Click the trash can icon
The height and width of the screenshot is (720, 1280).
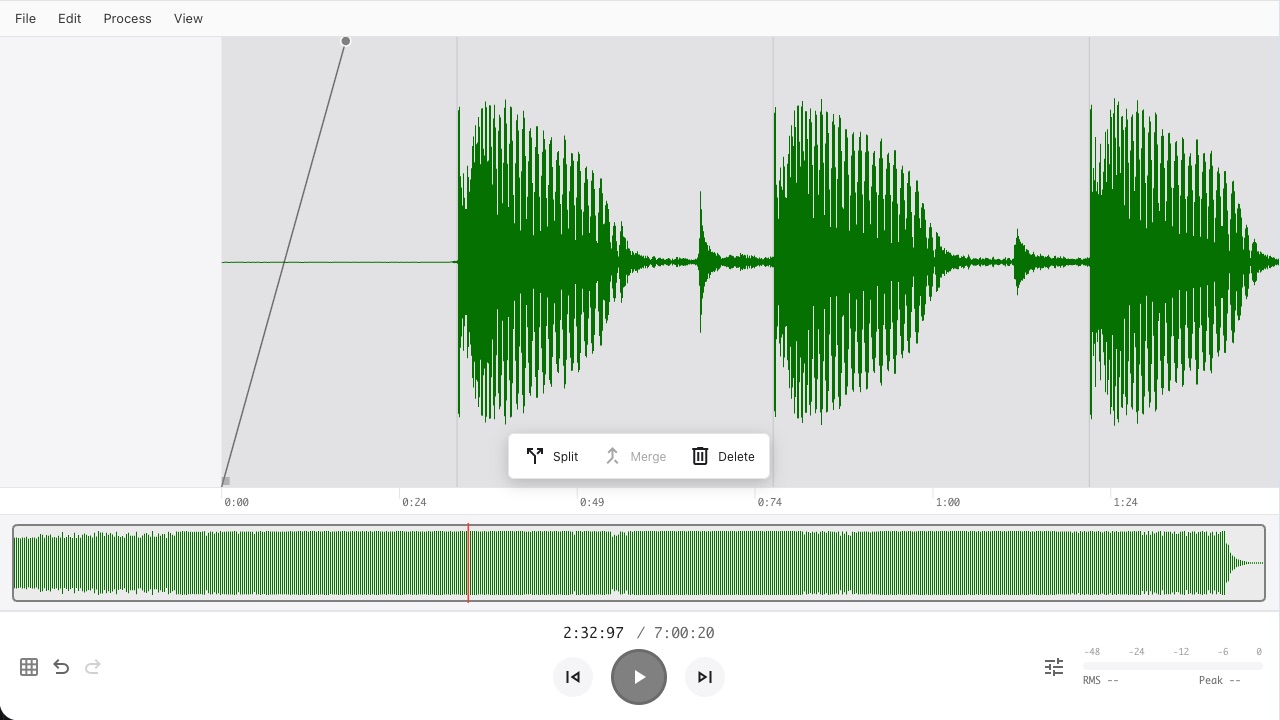700,456
